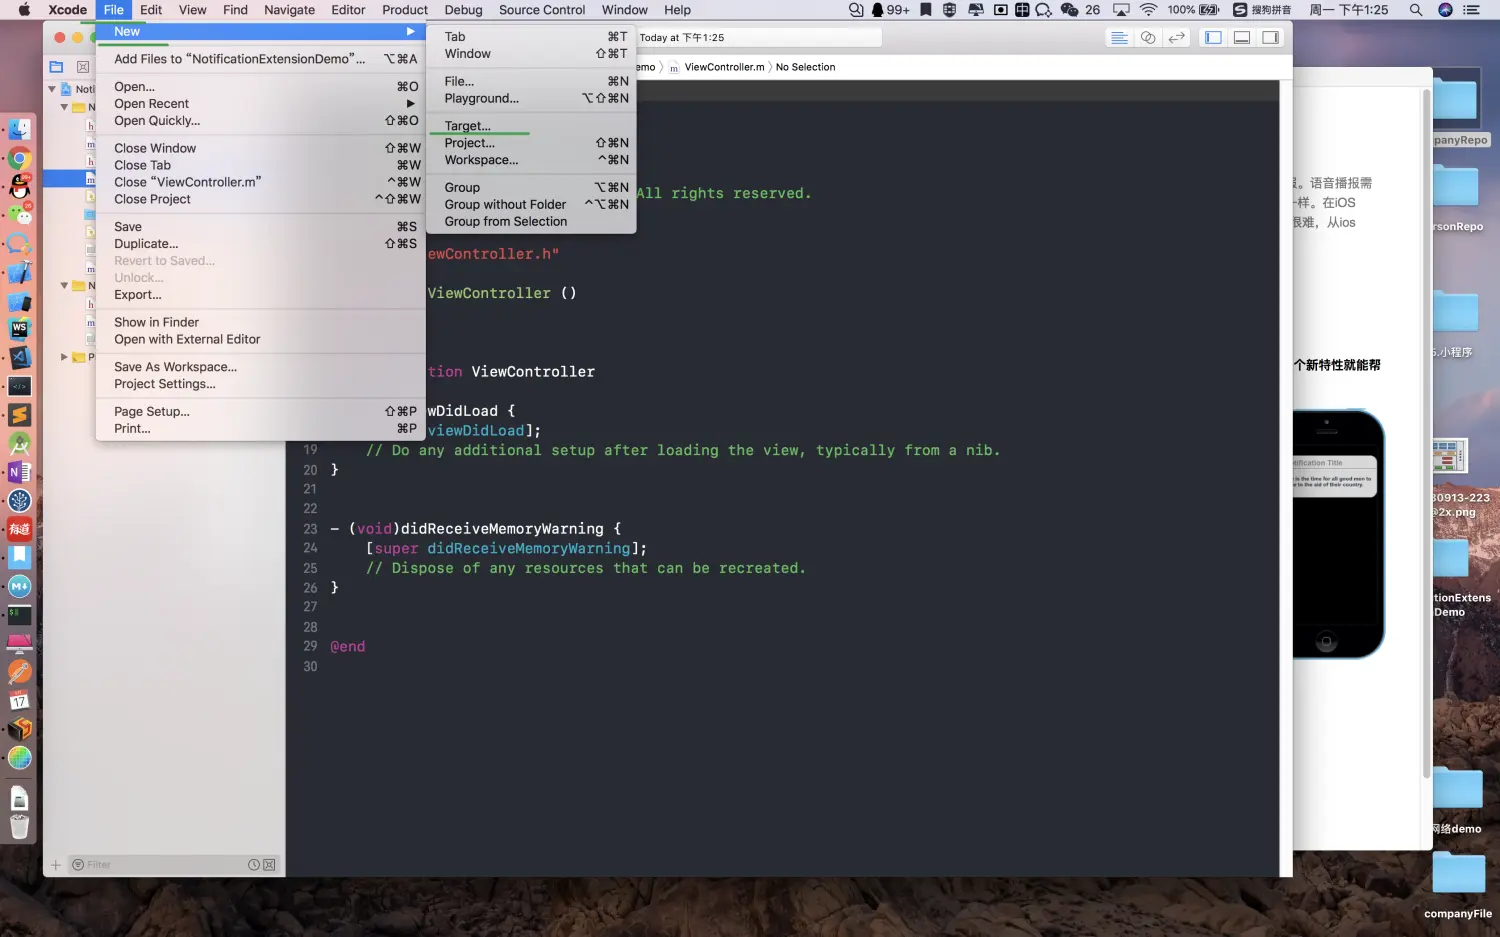Show the standard editor in Xcode toolbar
This screenshot has width=1500, height=937.
click(1119, 38)
